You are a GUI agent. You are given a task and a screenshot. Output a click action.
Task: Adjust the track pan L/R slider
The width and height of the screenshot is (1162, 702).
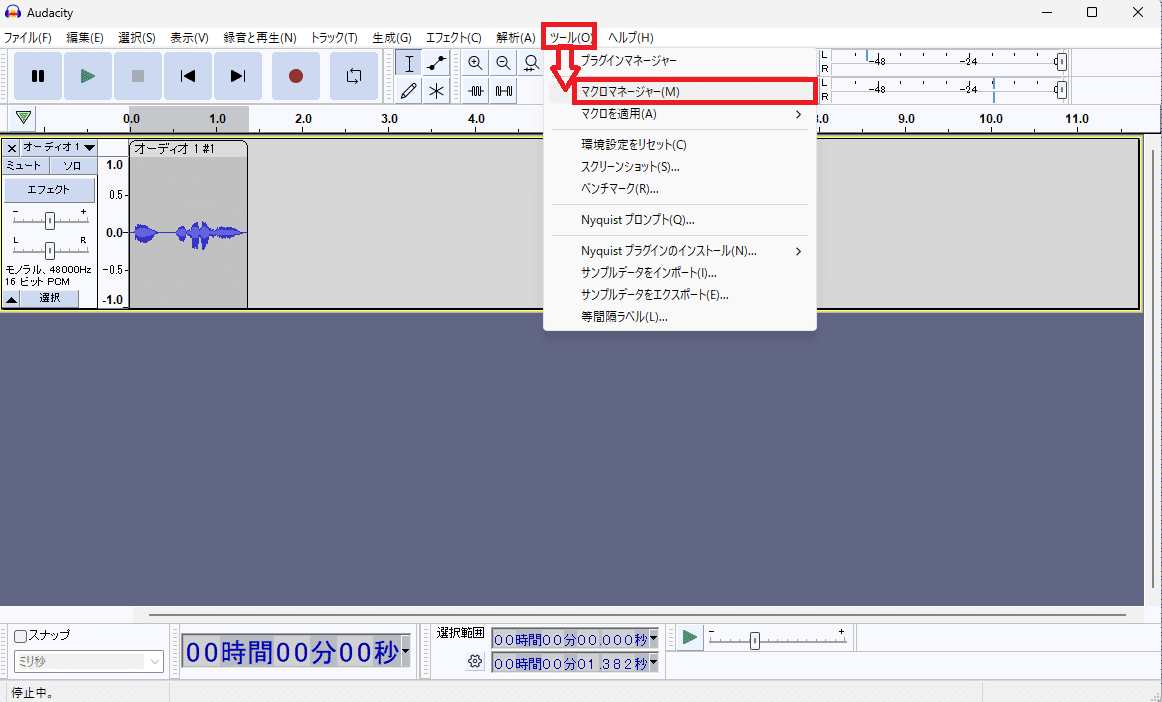(x=50, y=251)
